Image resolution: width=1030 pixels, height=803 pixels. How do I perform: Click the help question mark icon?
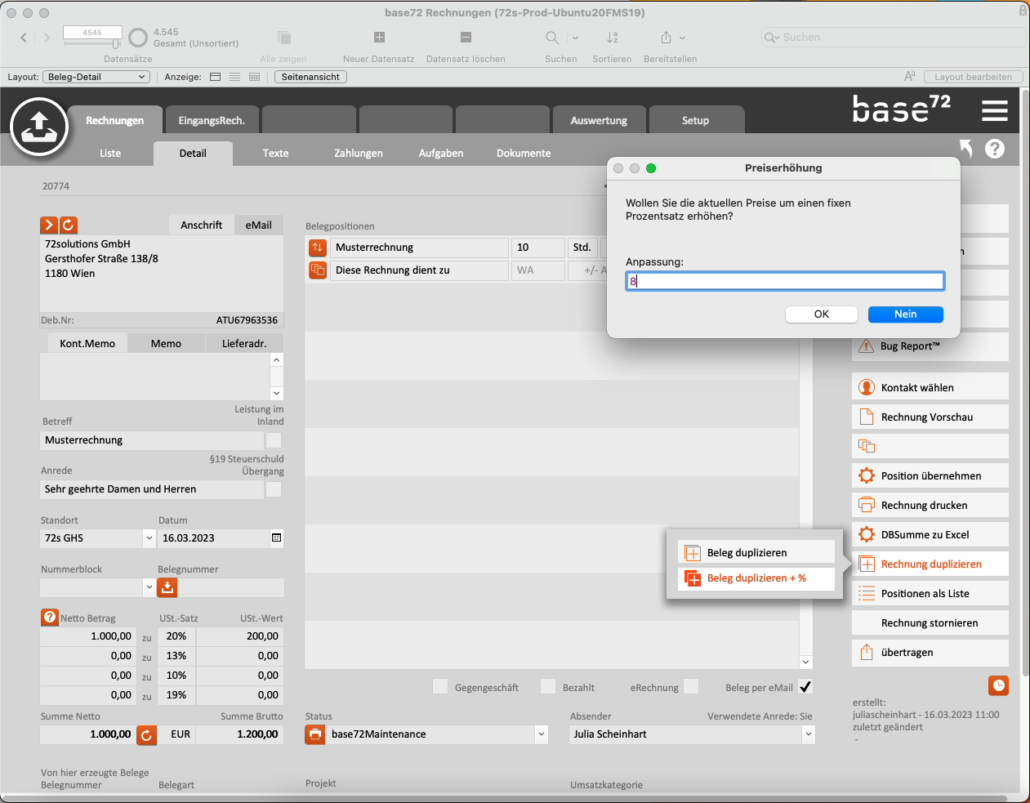tap(995, 149)
